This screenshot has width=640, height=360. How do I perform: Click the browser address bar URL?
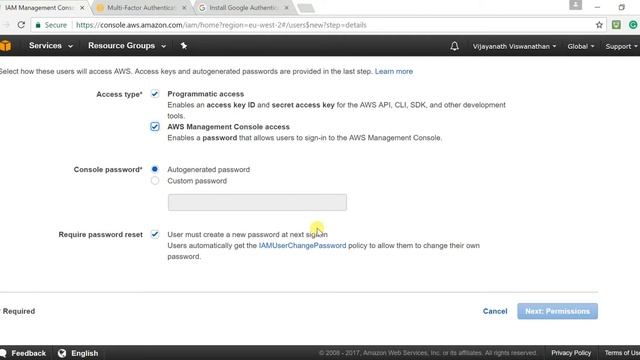point(221,25)
